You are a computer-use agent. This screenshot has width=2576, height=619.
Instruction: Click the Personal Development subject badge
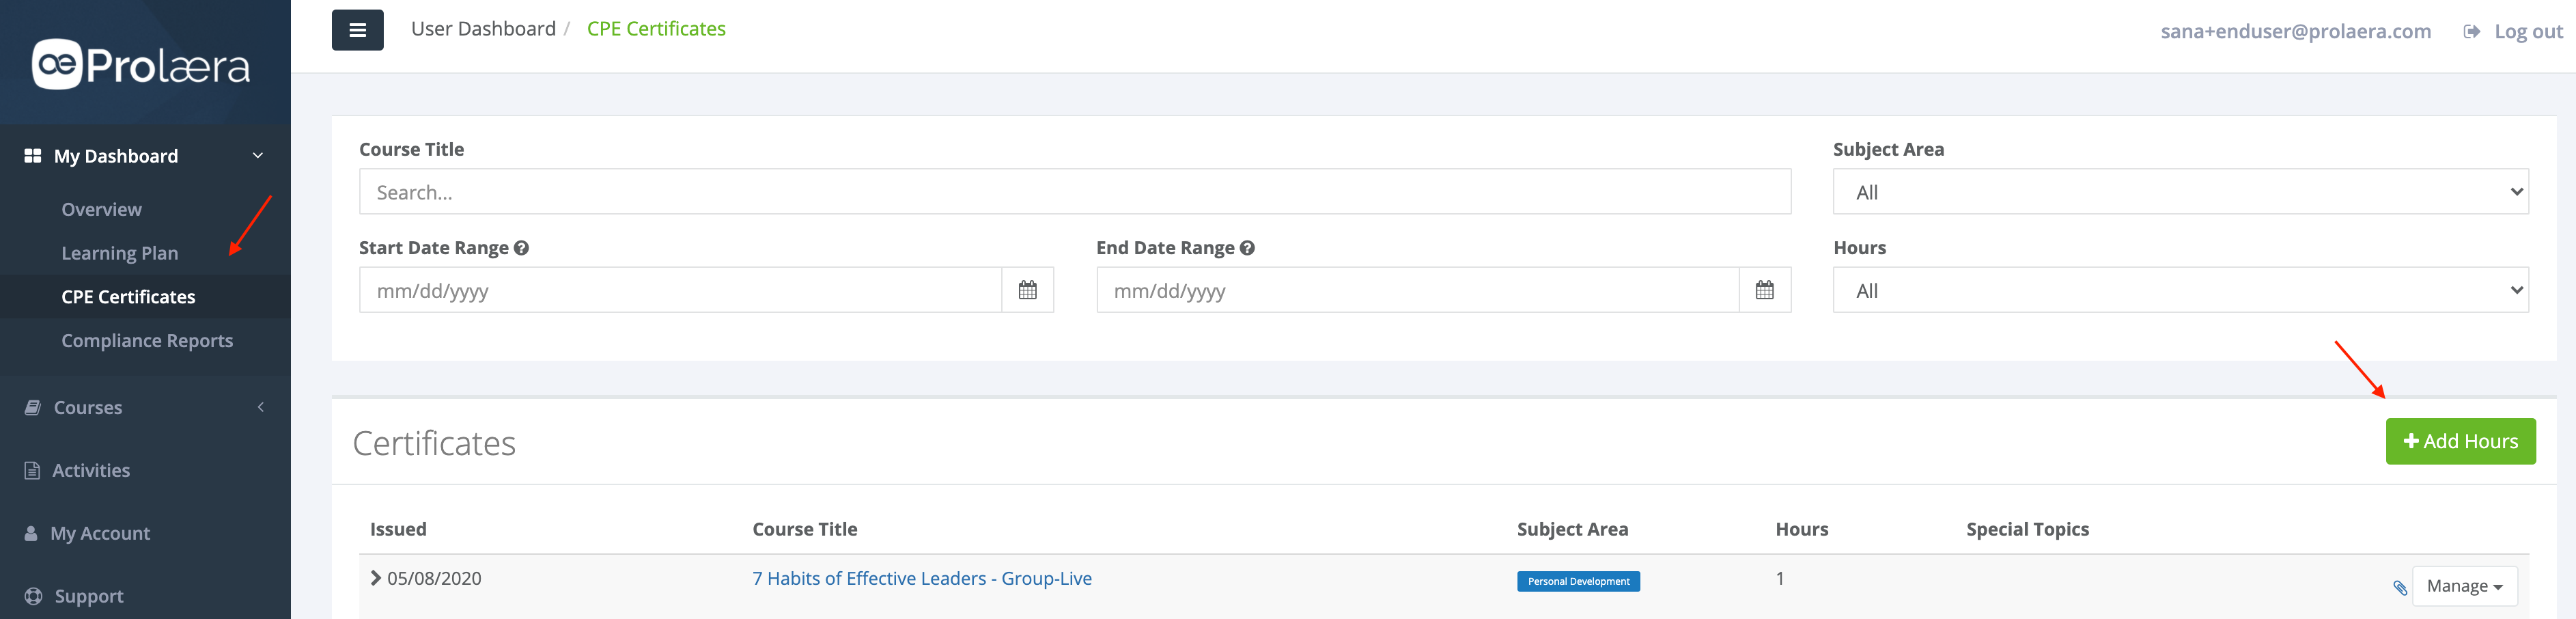pos(1578,581)
